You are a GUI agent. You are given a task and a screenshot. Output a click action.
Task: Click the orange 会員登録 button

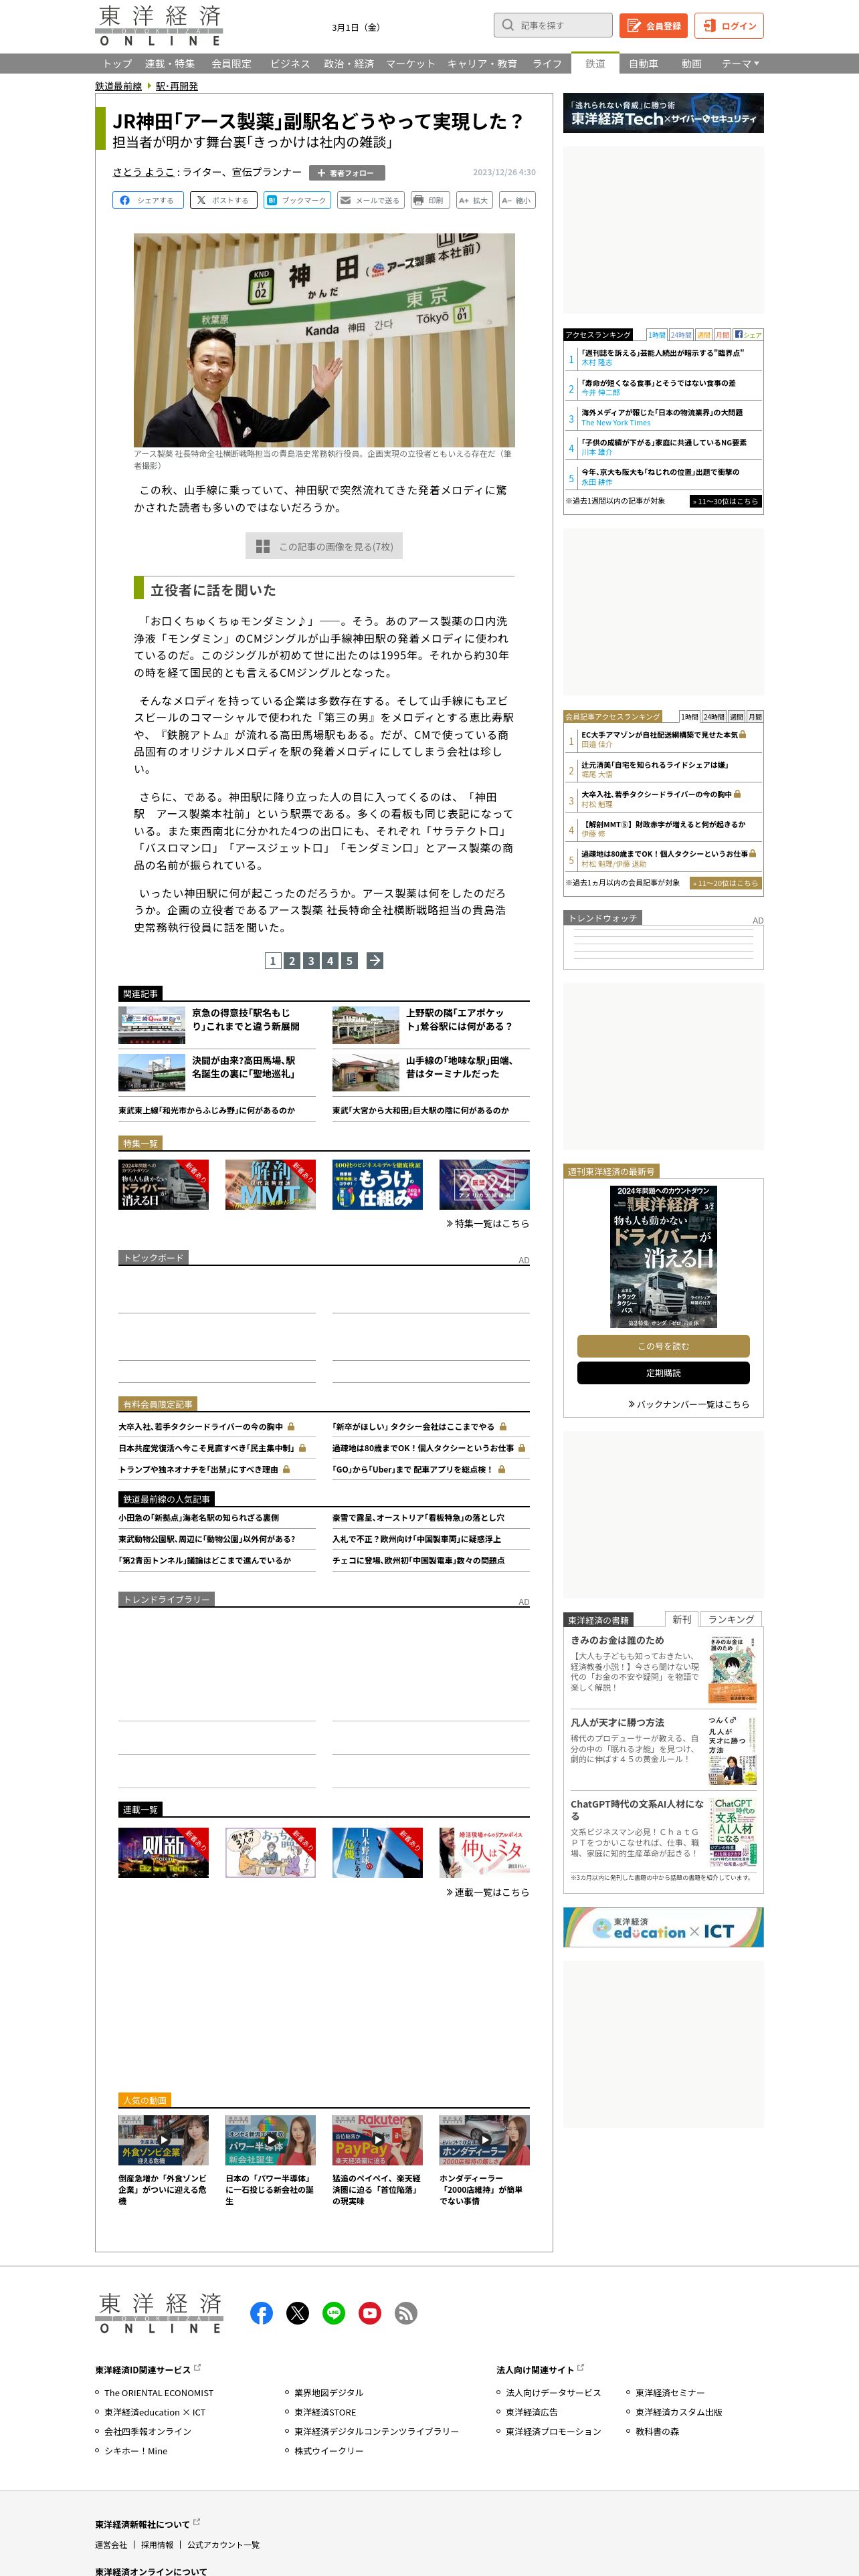coord(653,25)
